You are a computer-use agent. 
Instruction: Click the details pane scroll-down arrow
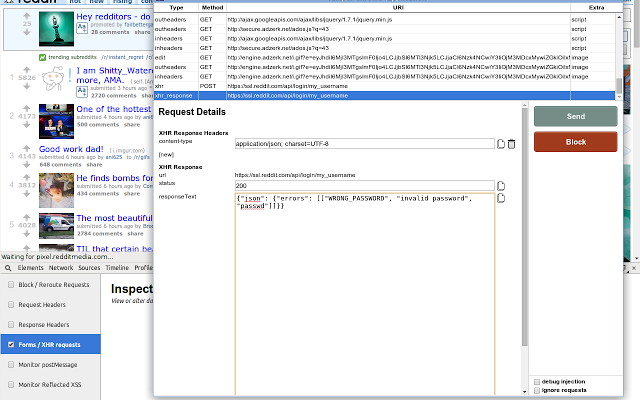(x=524, y=392)
